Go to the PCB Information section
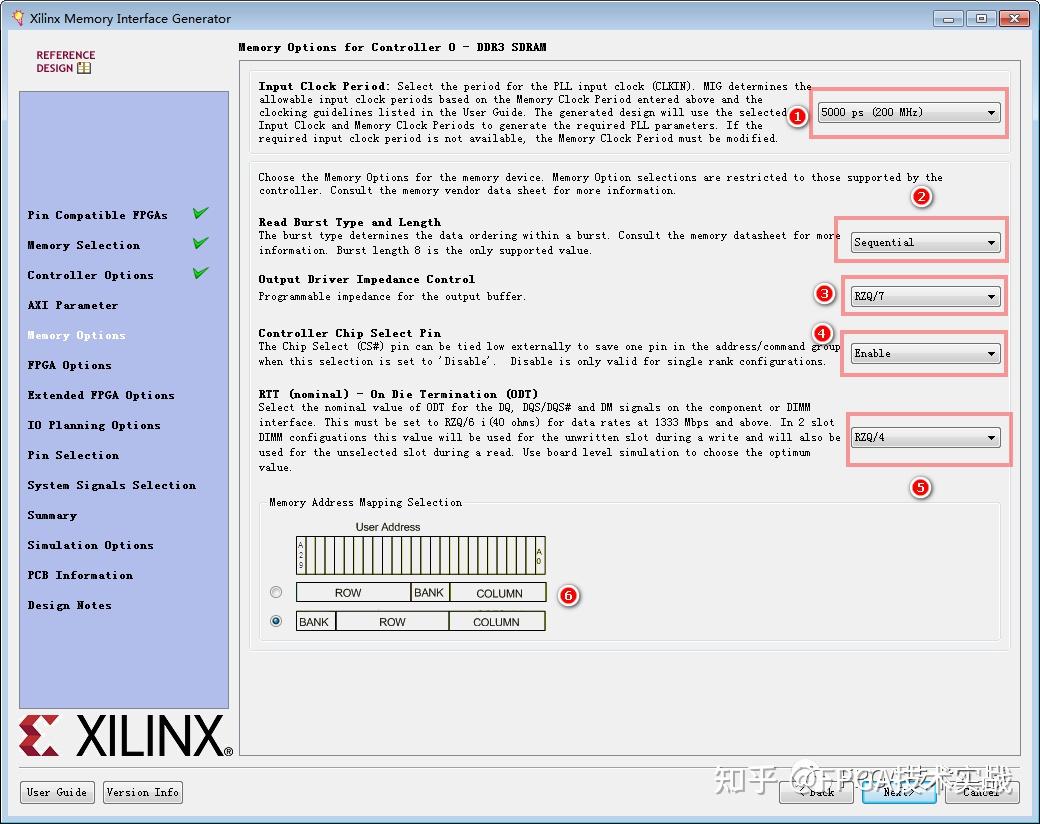Screen dimensions: 1040x824 [x=81, y=575]
